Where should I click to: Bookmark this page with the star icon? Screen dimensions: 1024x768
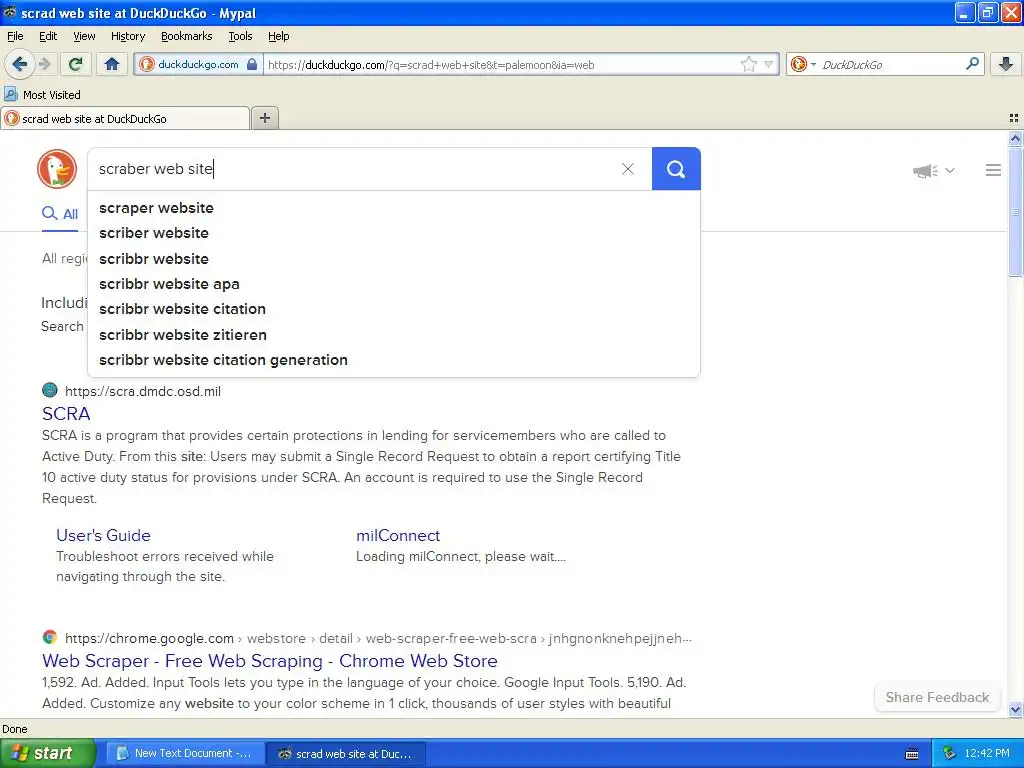coord(748,64)
